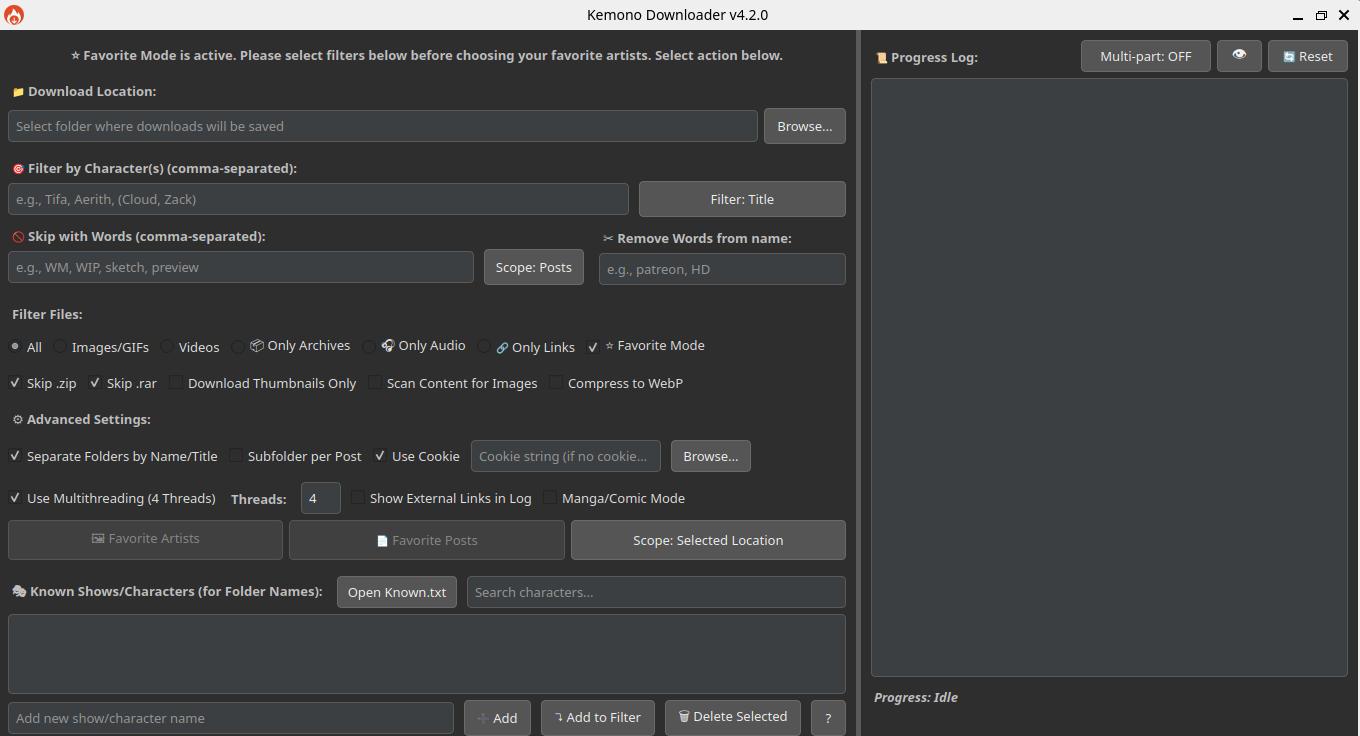Disable Use Cookie option

click(379, 455)
